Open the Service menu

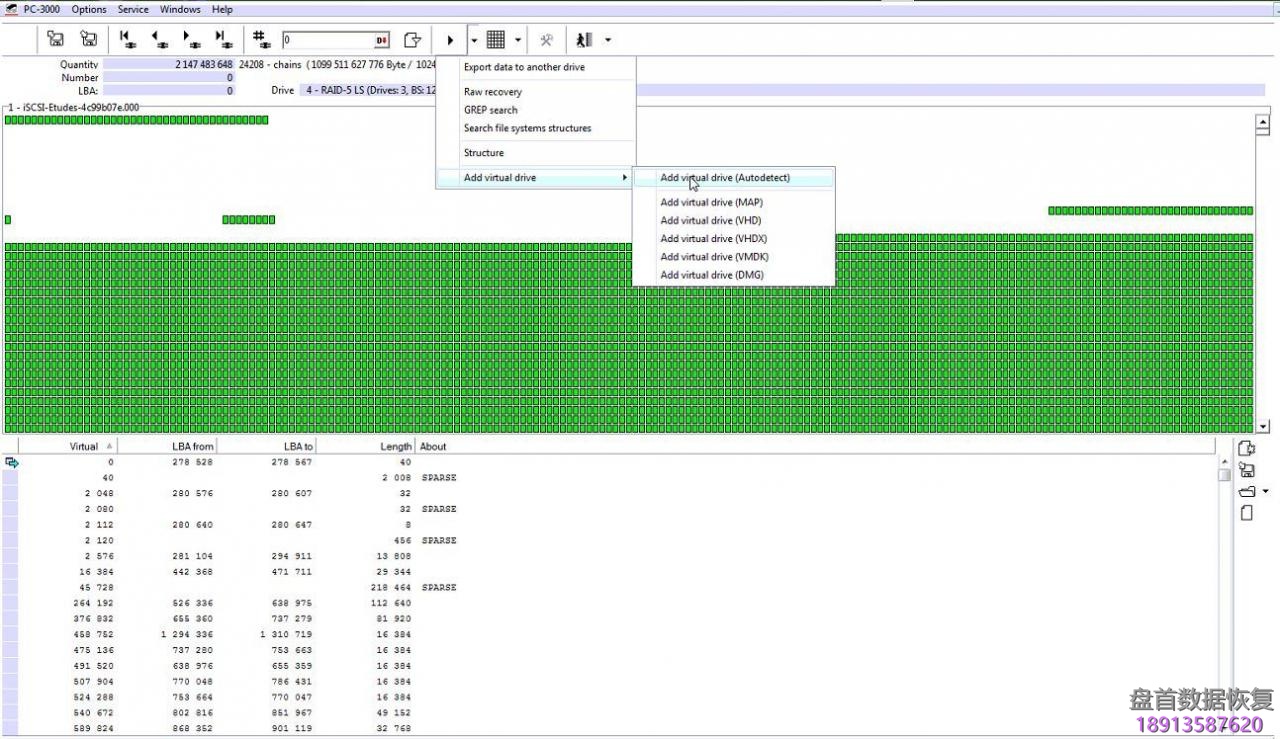(x=133, y=9)
